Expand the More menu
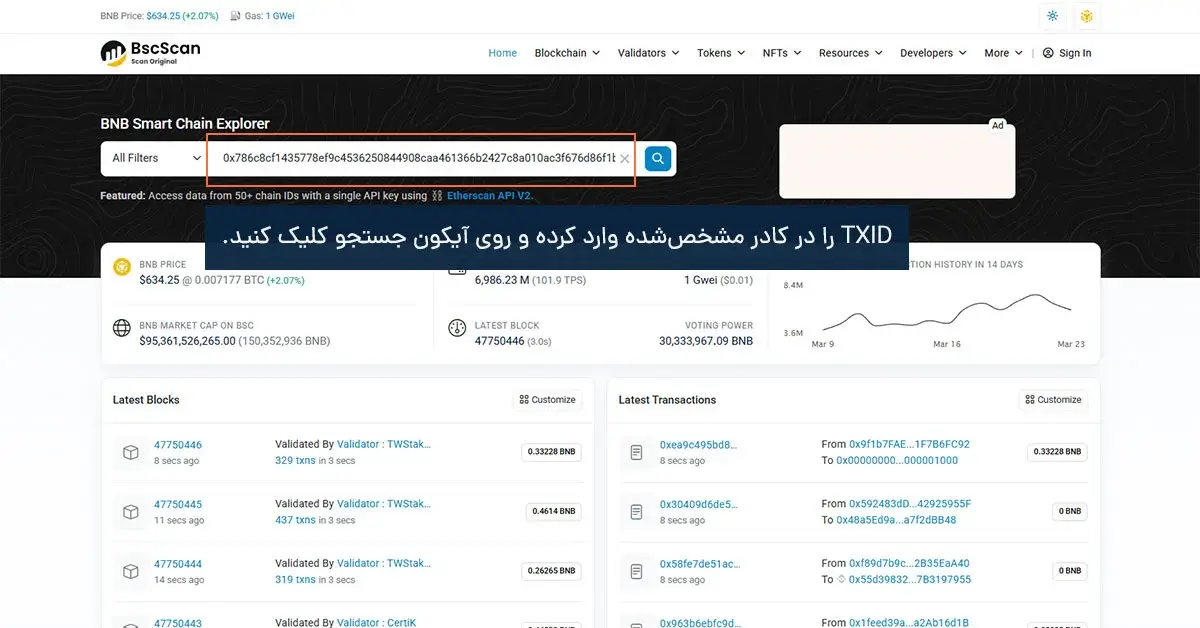Screen dimensions: 1200x628 tap(1003, 53)
